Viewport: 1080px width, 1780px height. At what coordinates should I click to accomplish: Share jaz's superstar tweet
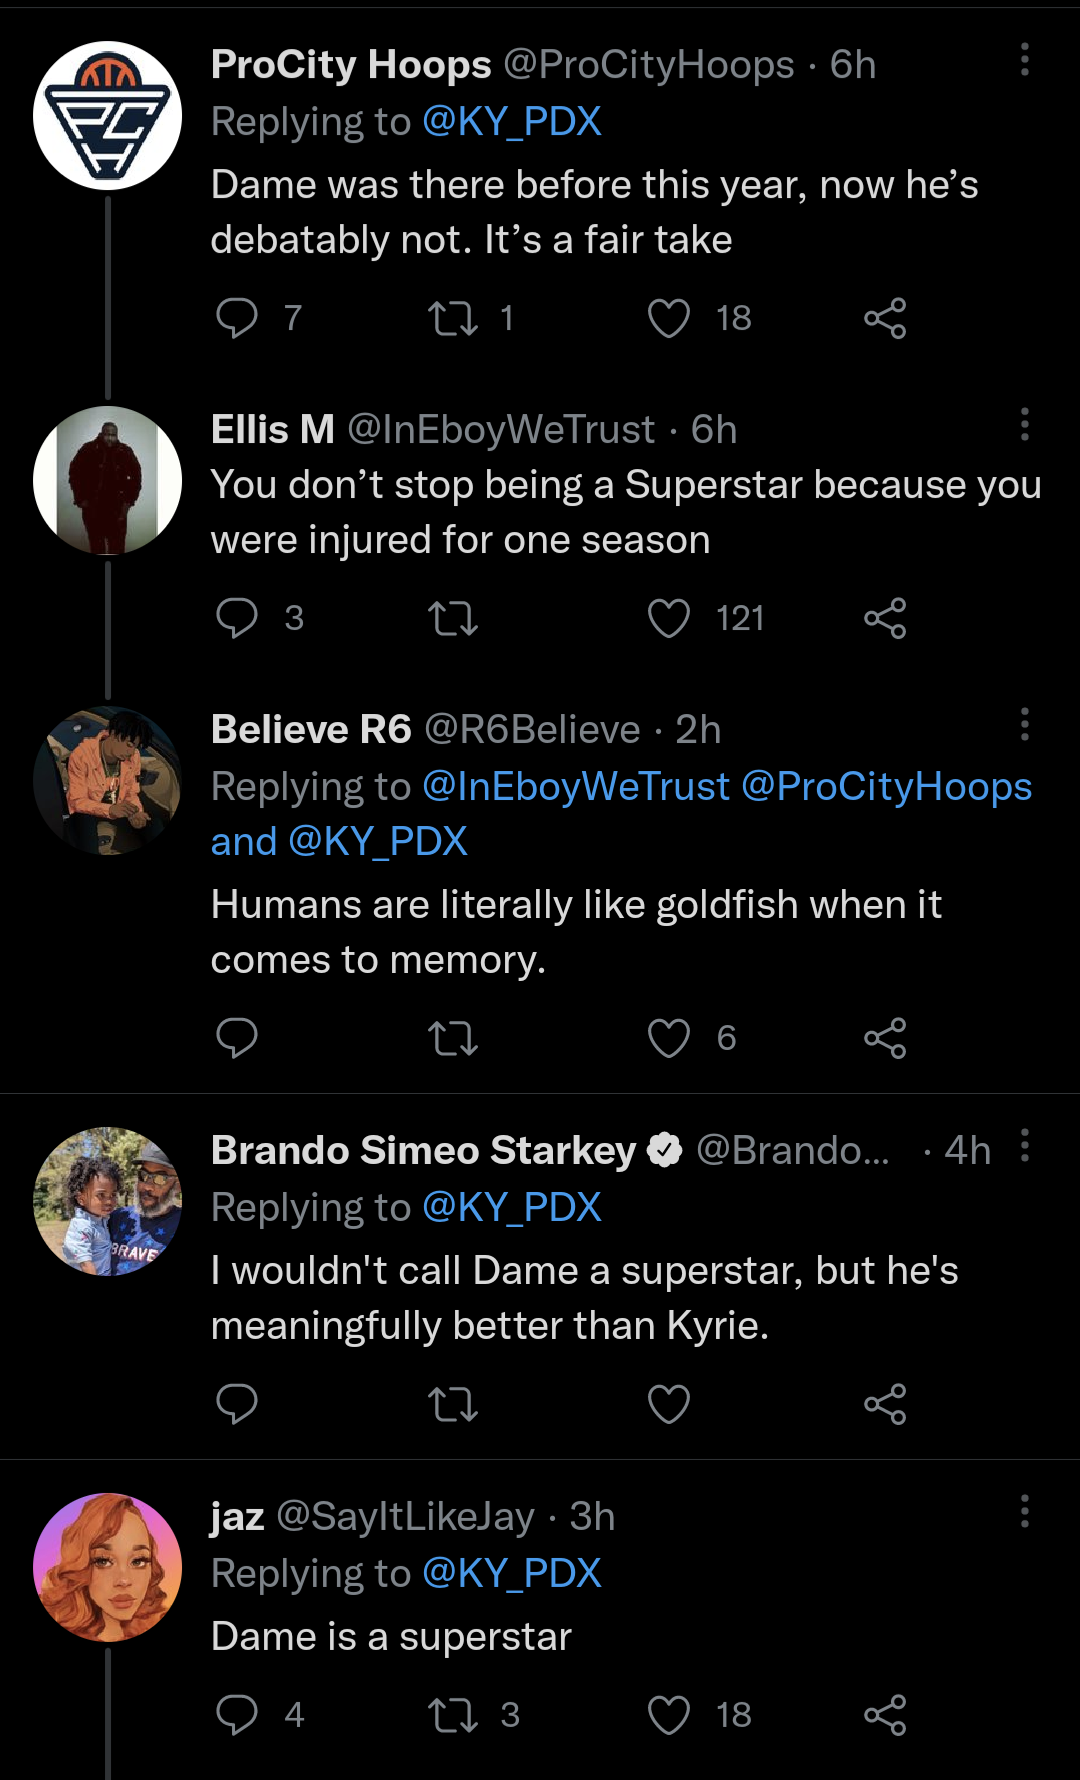885,1715
